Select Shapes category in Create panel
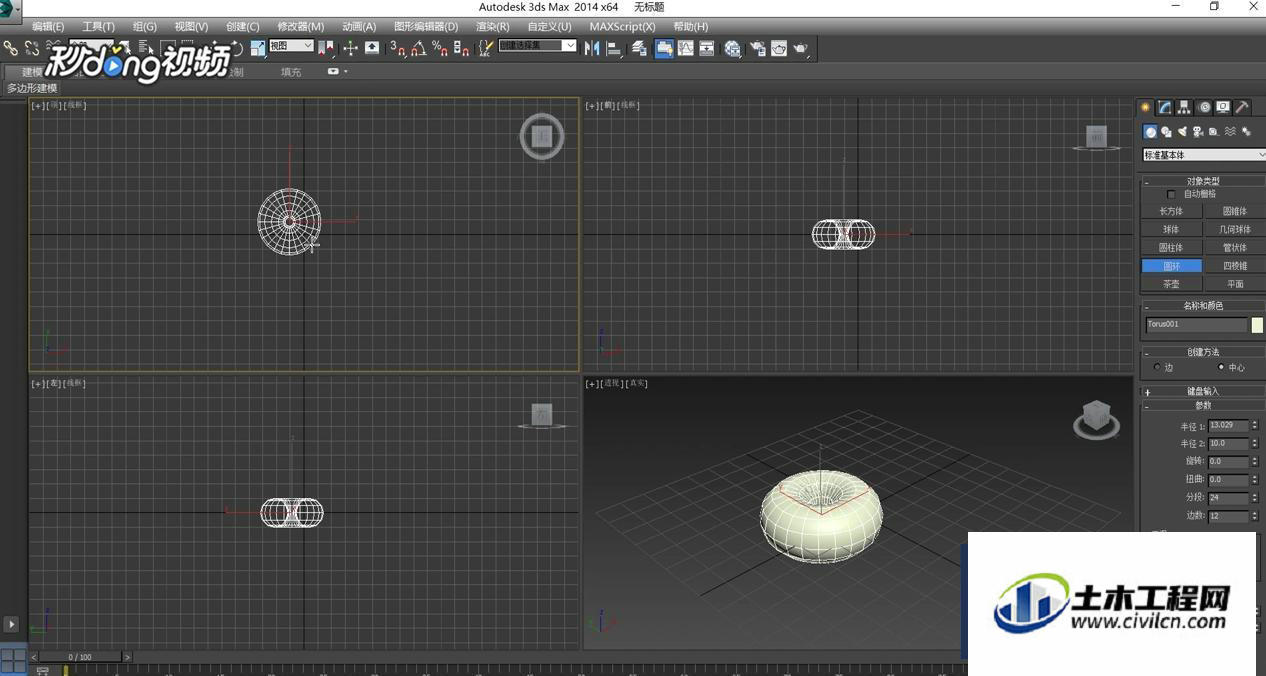The height and width of the screenshot is (676, 1266). click(x=1166, y=132)
